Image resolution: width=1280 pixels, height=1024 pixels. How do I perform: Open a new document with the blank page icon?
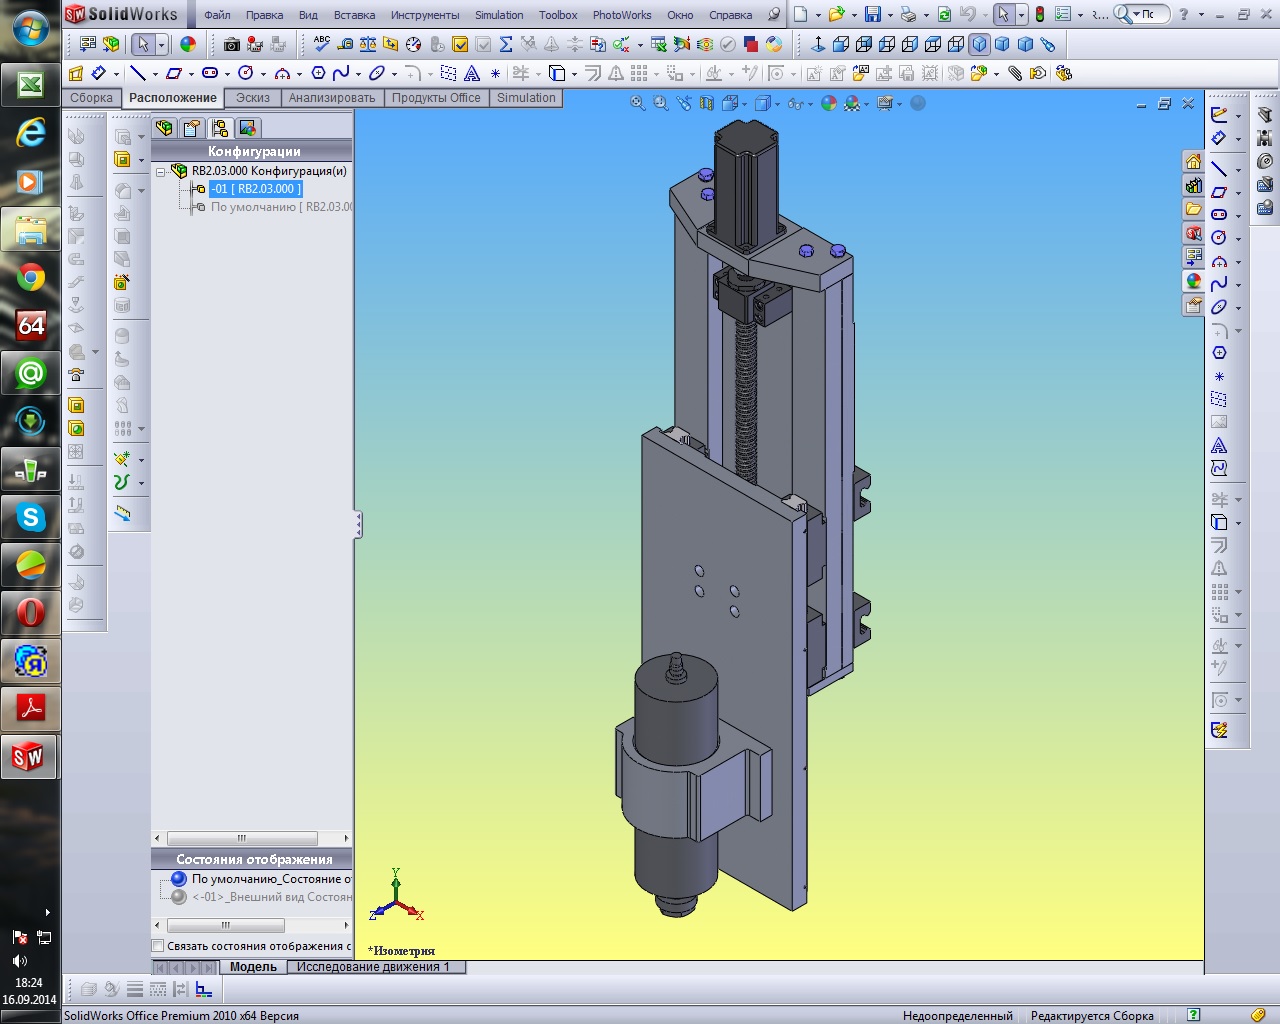pyautogui.click(x=801, y=14)
